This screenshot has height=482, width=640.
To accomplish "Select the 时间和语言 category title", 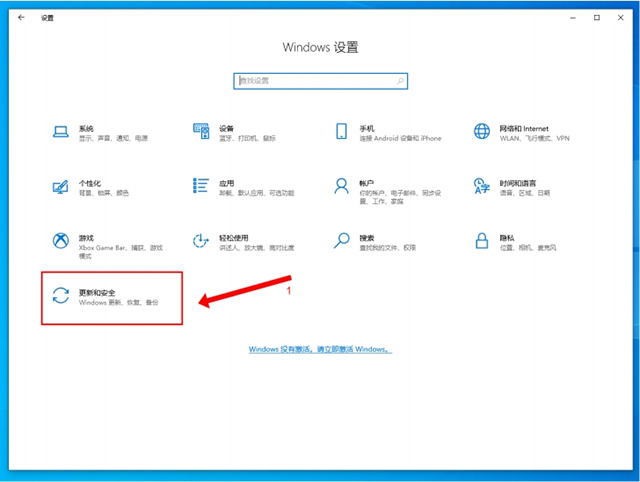I will coord(518,183).
